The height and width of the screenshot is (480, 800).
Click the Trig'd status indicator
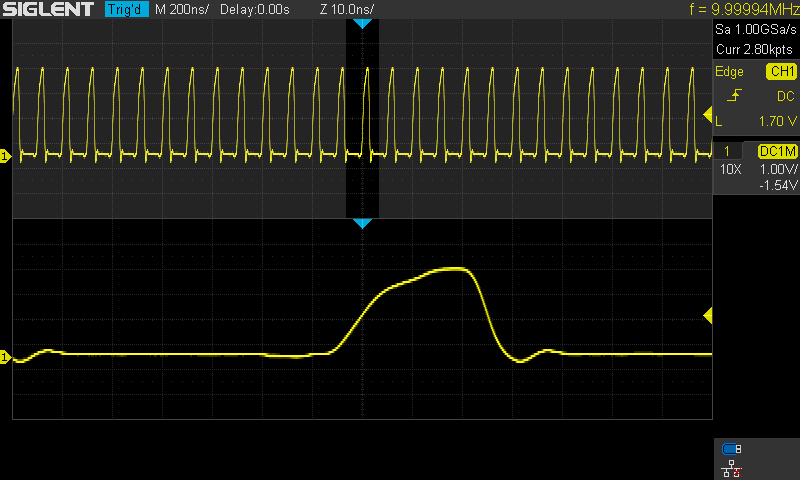coord(127,9)
